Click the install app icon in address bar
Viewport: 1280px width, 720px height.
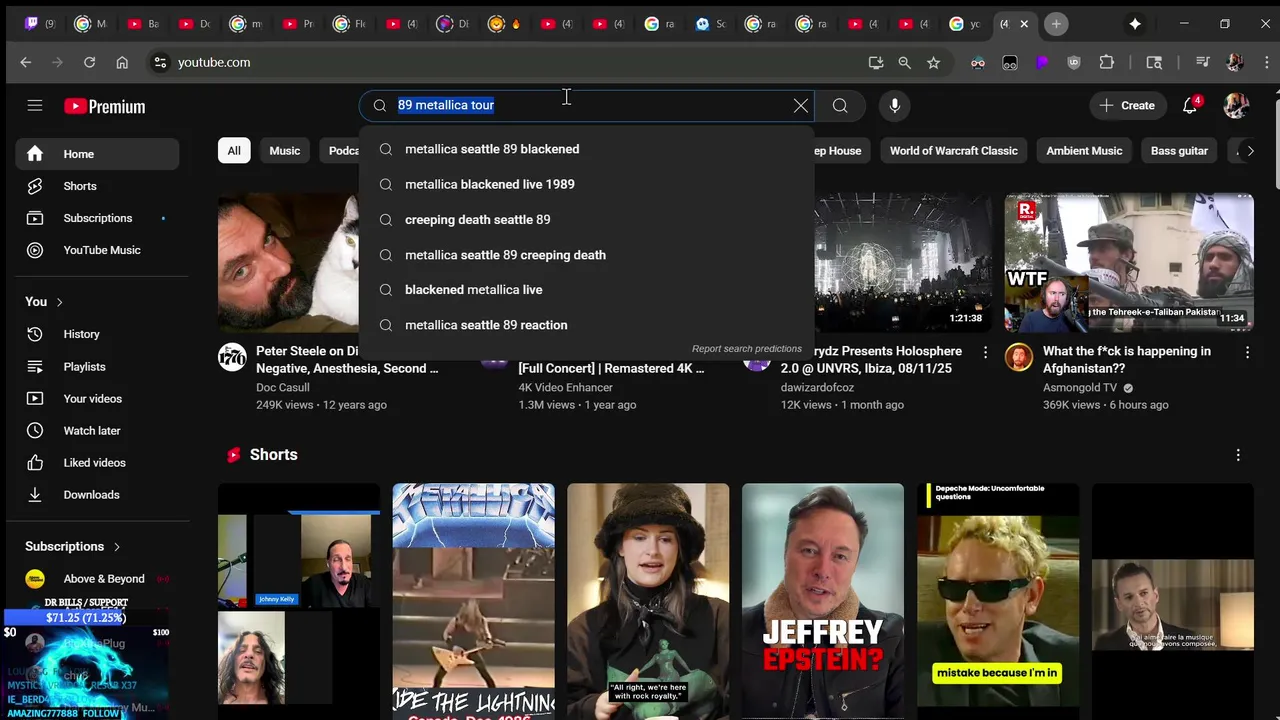[x=876, y=62]
